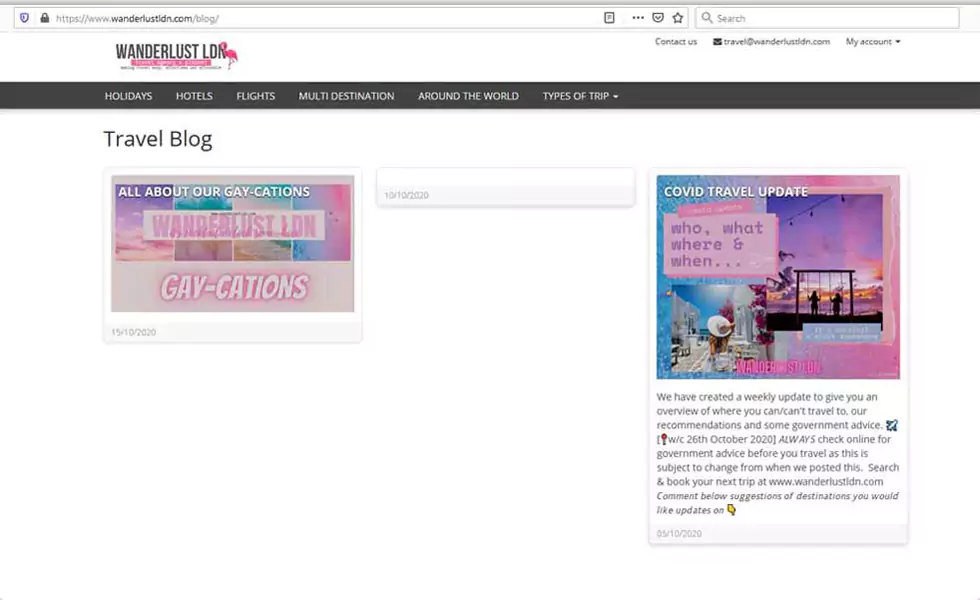Open the three-dot page actions icon
Image resolution: width=980 pixels, height=600 pixels.
tap(638, 17)
